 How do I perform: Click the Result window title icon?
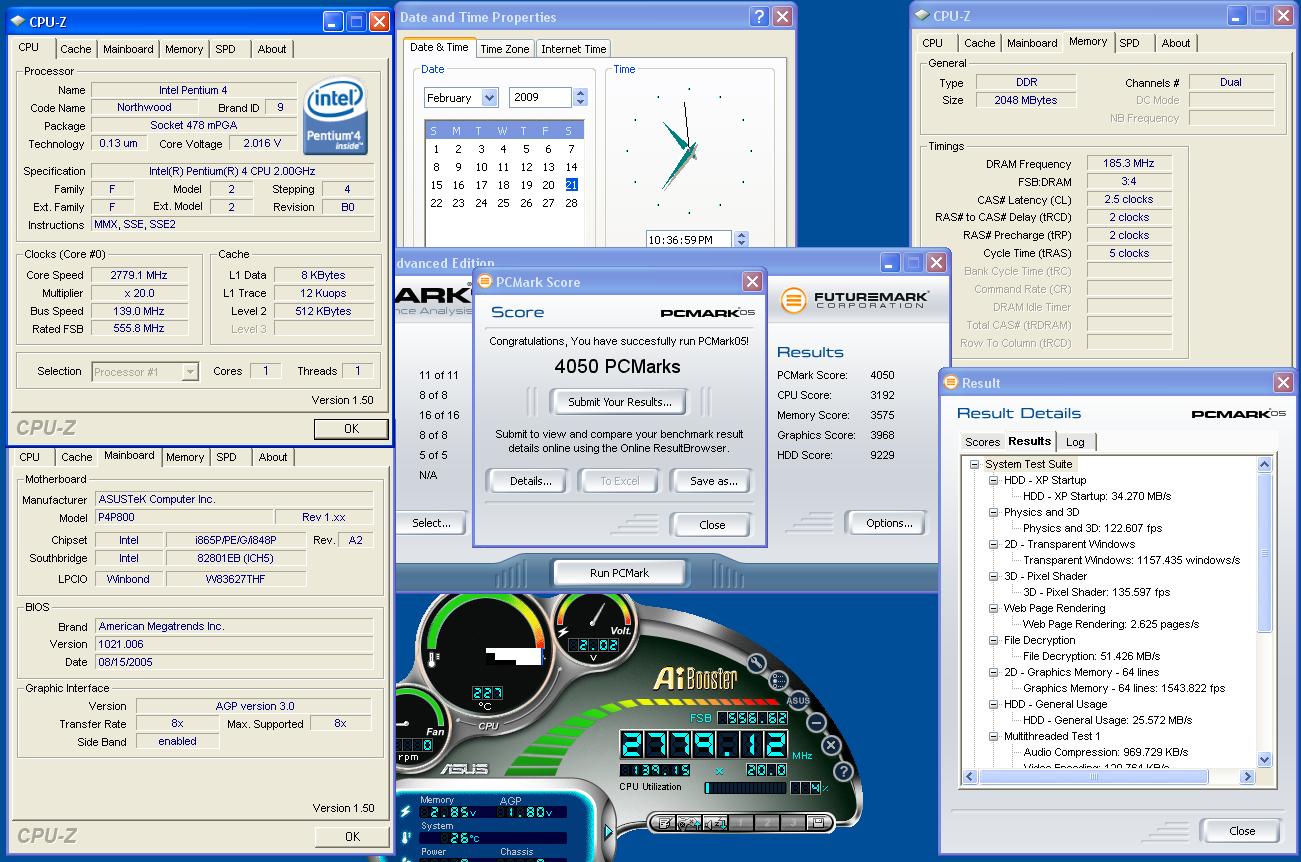tap(950, 383)
